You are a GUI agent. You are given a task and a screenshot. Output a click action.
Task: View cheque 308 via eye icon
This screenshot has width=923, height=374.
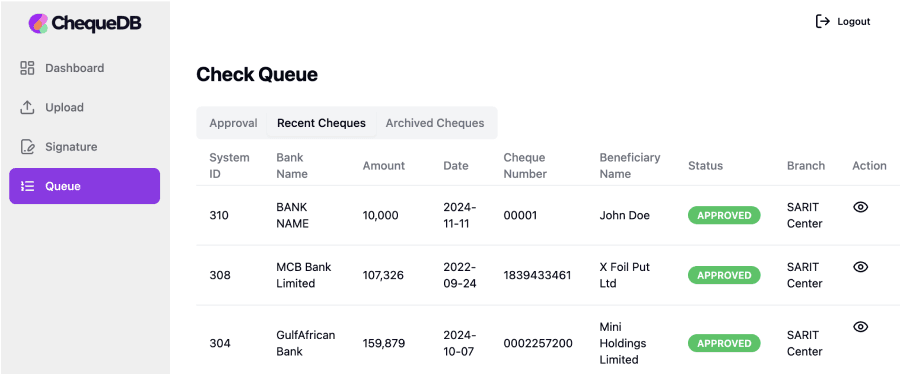click(861, 267)
